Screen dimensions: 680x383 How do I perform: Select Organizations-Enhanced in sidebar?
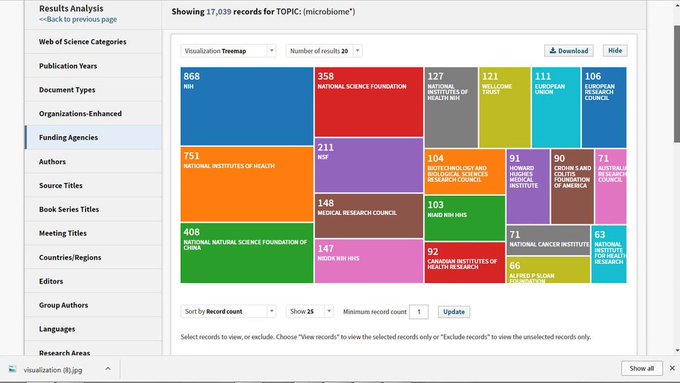click(93, 114)
